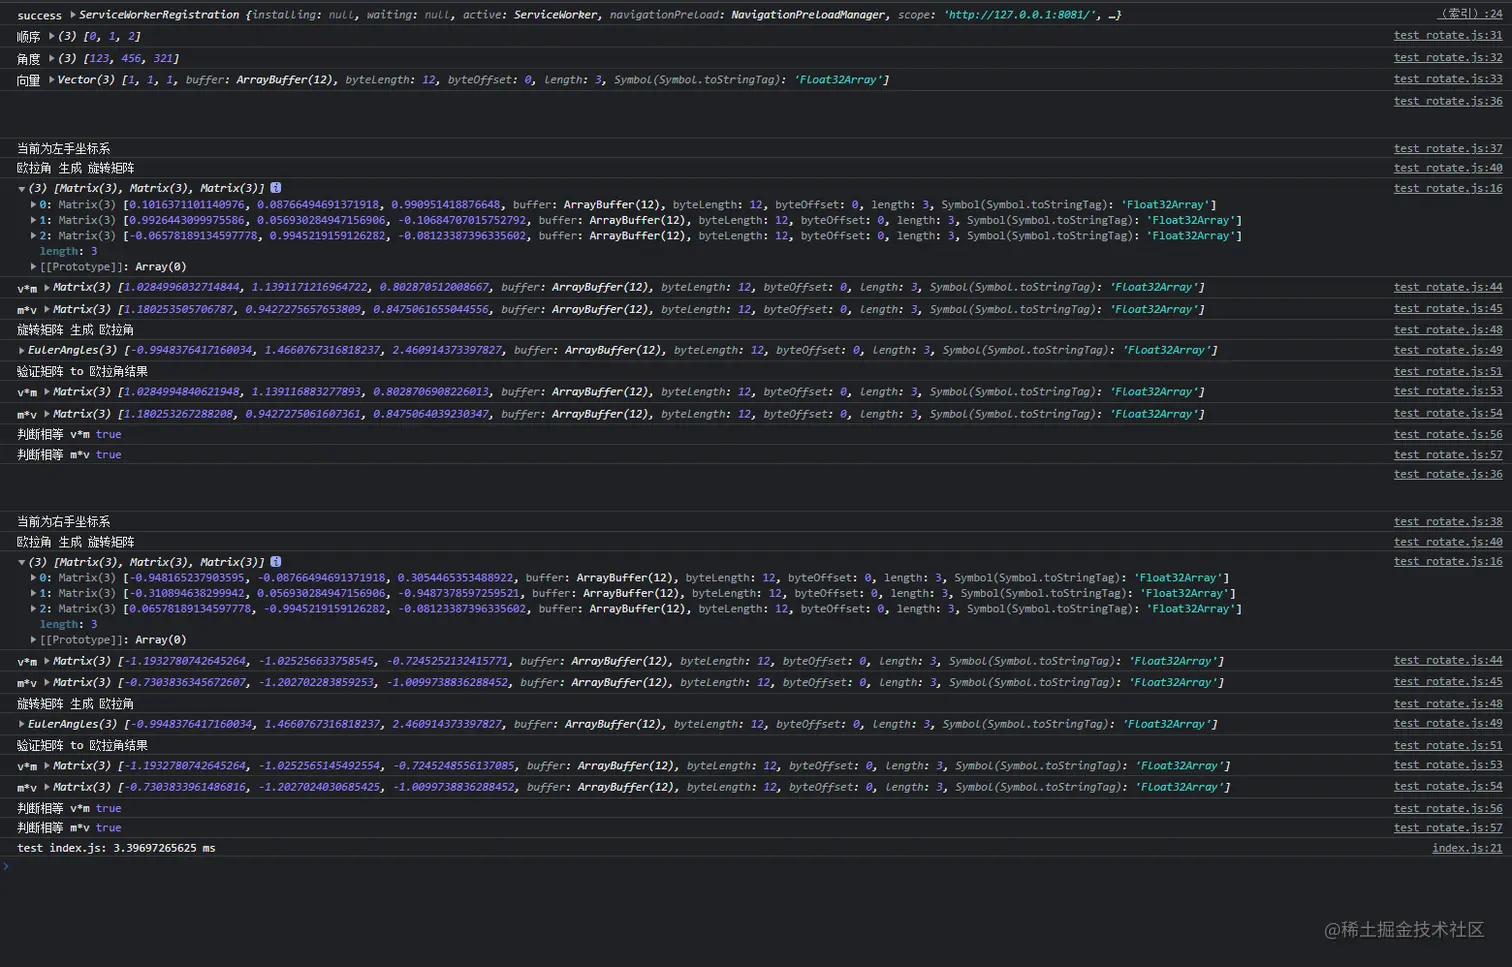Open source link test_rotate.js:38
The image size is (1512, 967).
tap(1448, 522)
